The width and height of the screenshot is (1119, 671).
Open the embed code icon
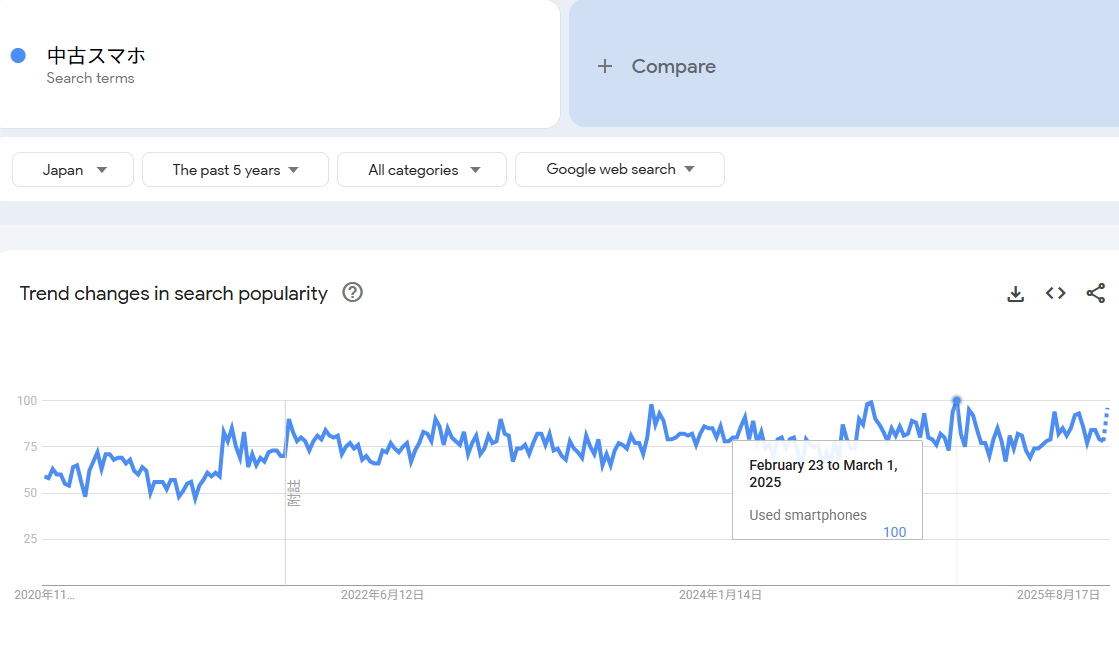point(1055,293)
